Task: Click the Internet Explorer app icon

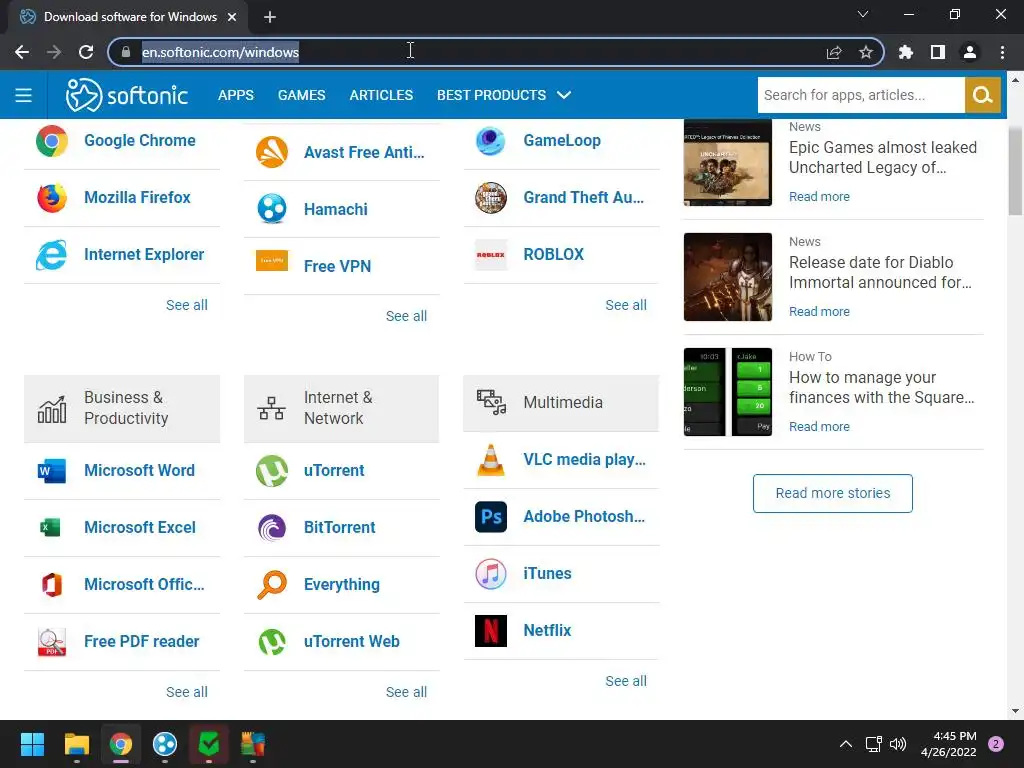Action: (52, 255)
